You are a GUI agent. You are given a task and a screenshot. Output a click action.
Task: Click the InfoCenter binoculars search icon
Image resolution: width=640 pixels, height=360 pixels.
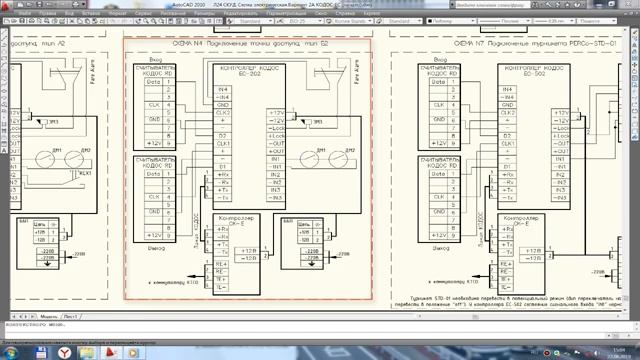click(535, 5)
